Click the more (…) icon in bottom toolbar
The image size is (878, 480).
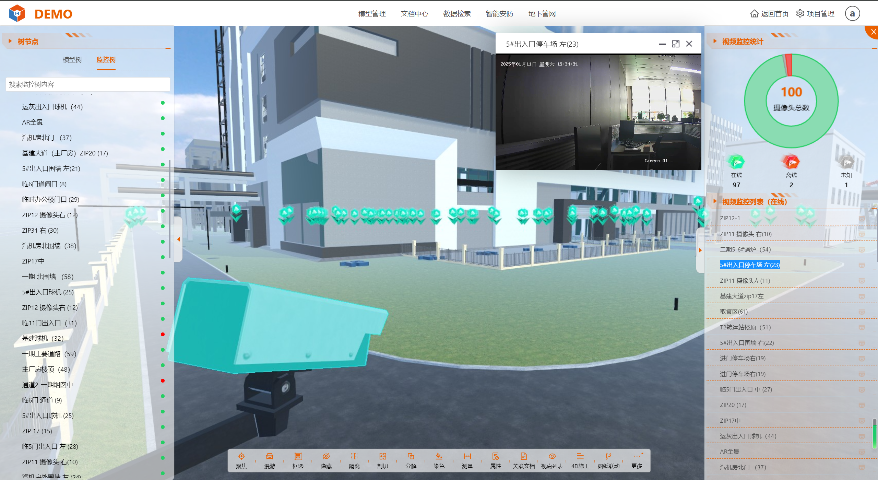(637, 460)
